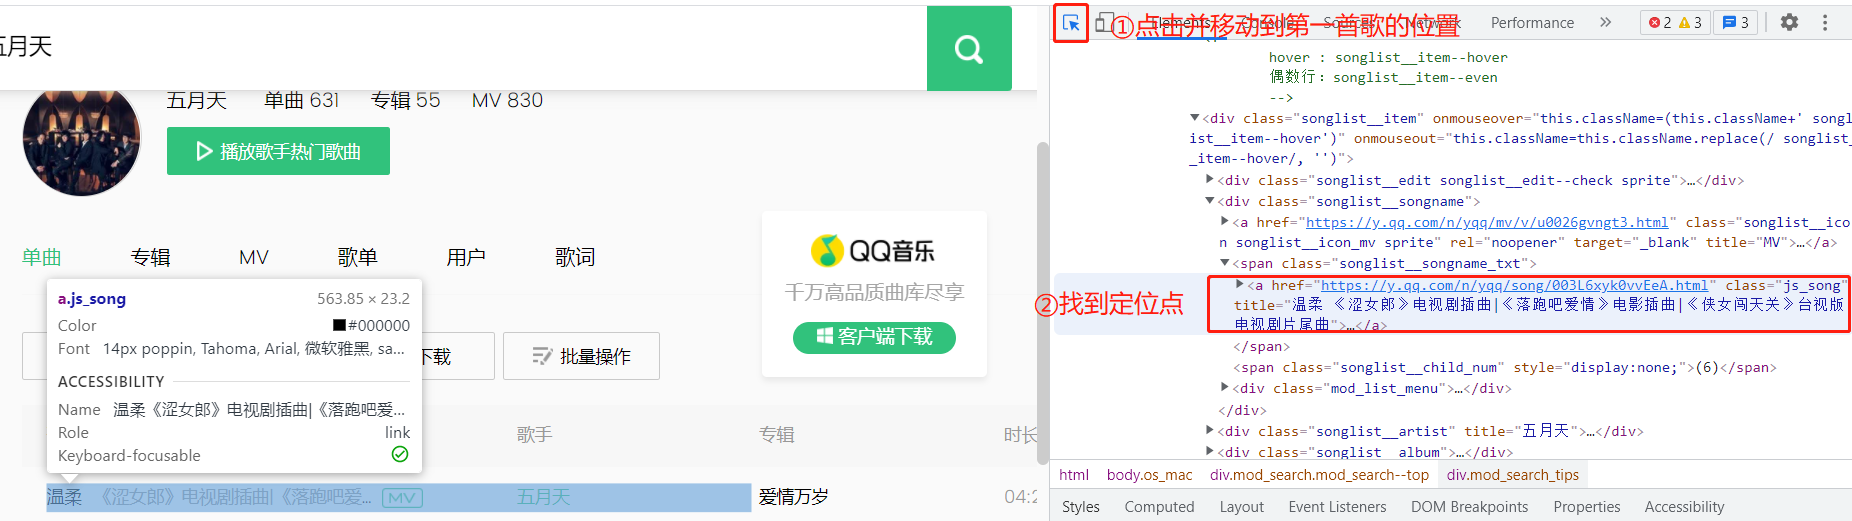
Task: Open the Layout pane tab
Action: (1241, 507)
